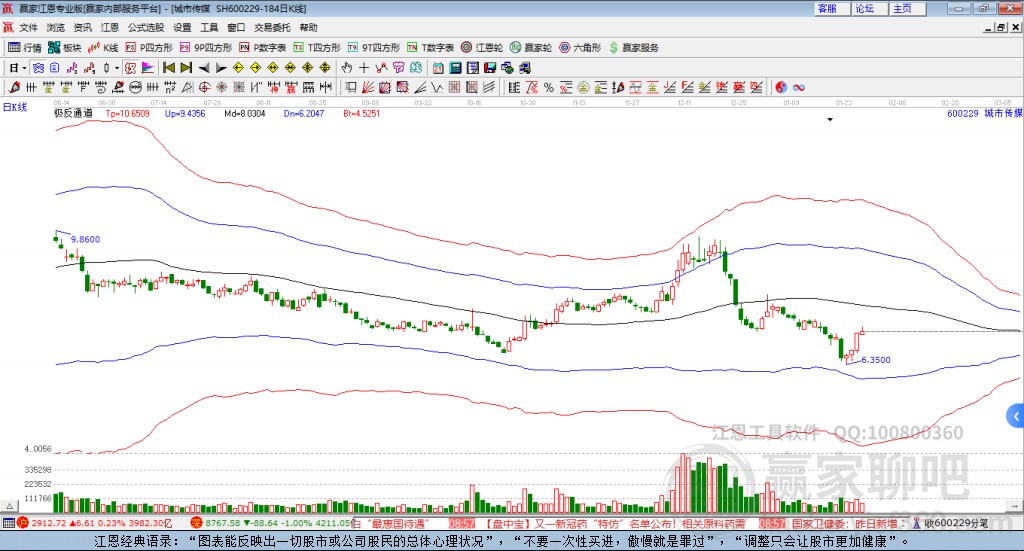Open the 板块 sector view

click(x=65, y=47)
